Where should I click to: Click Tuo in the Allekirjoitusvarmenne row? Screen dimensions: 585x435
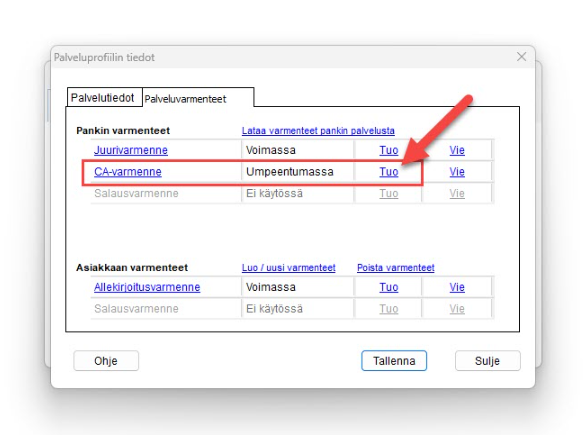pos(389,287)
